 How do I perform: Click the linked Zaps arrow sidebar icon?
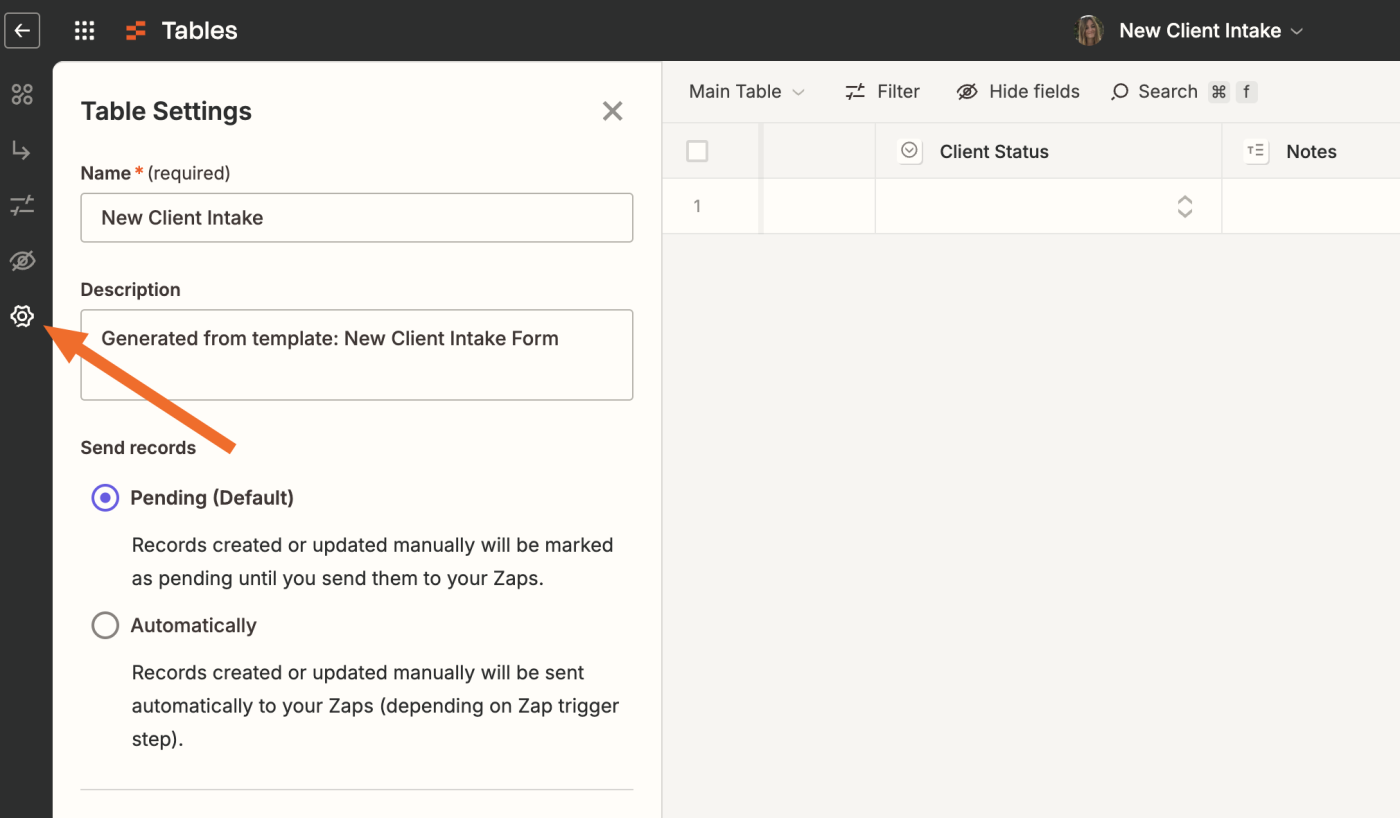pos(22,151)
